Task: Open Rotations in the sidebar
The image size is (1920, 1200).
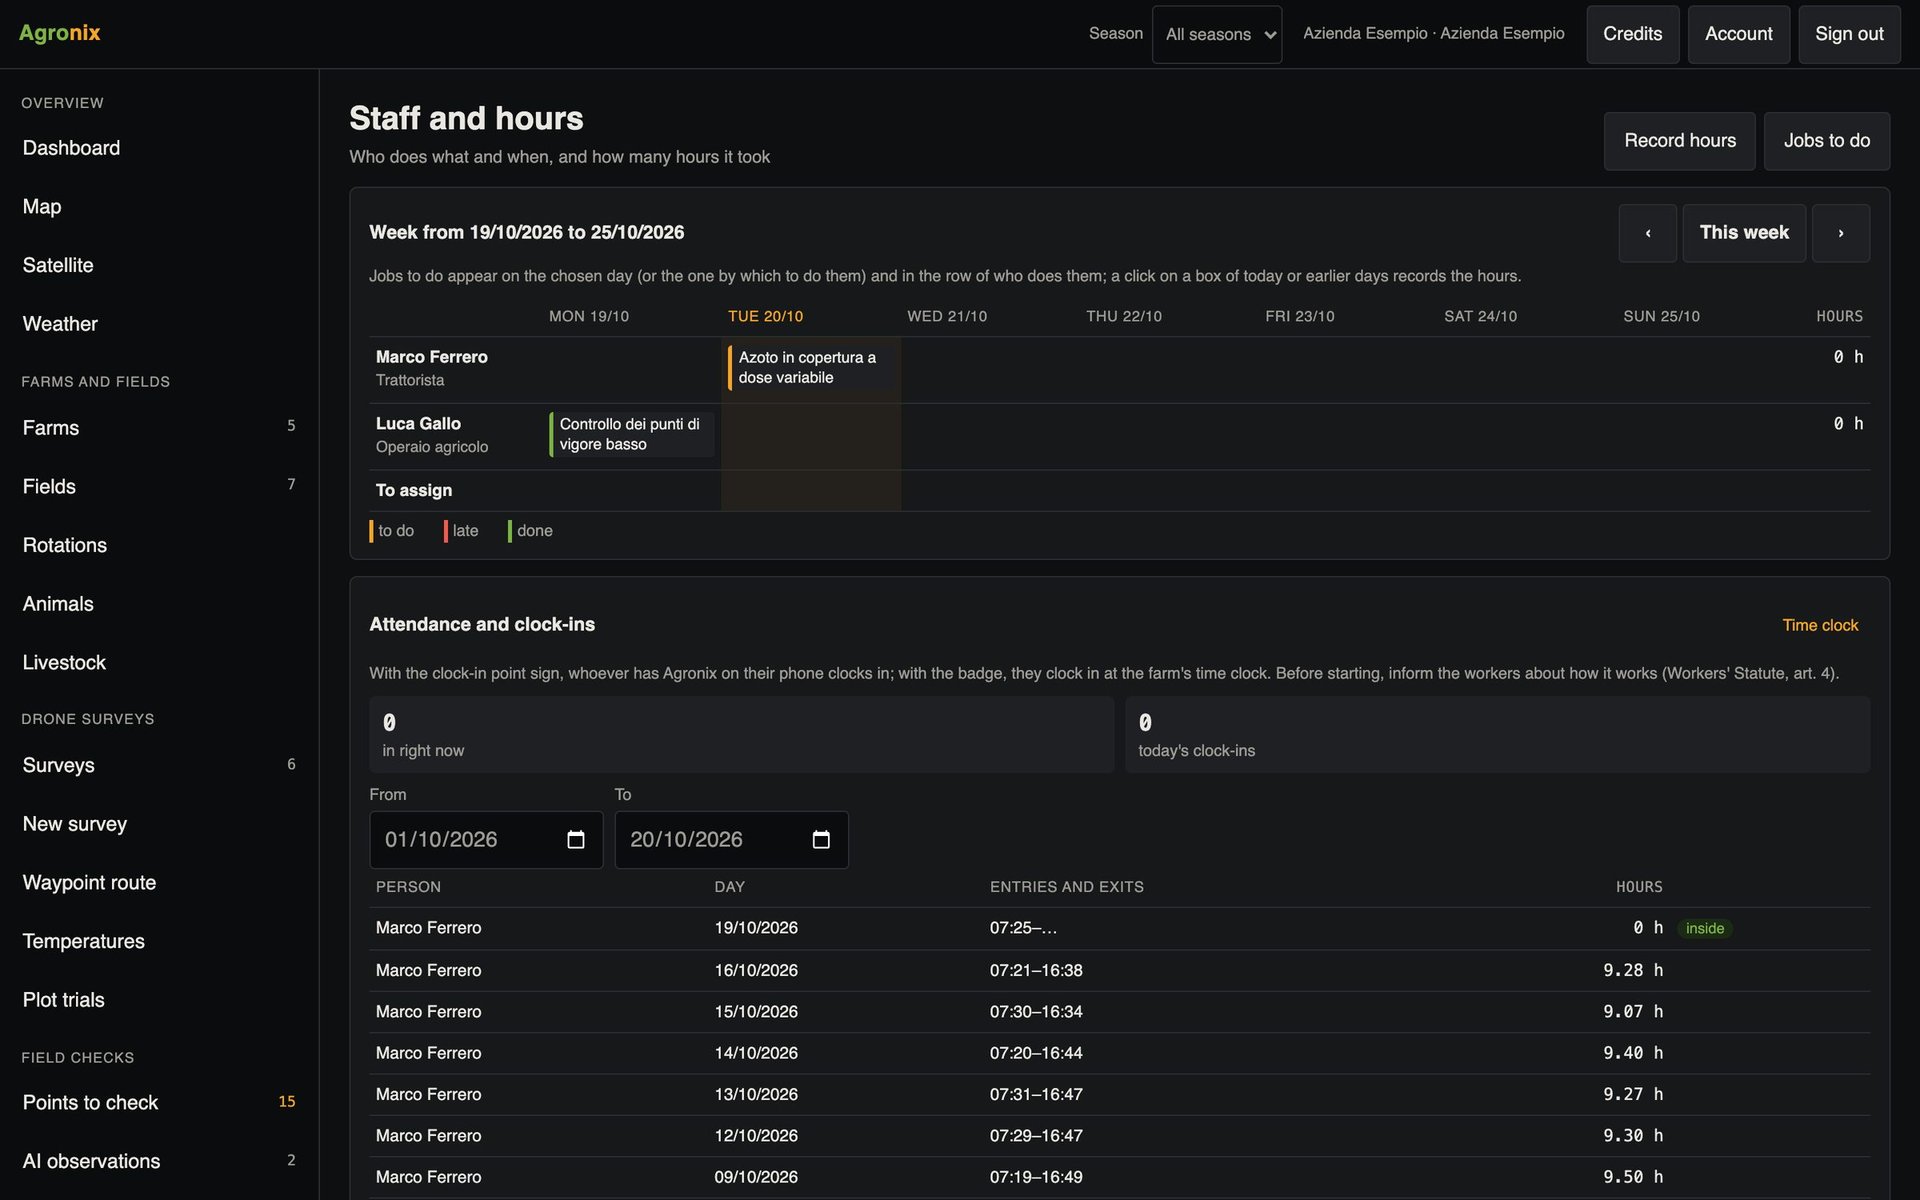Action: pos(159,546)
